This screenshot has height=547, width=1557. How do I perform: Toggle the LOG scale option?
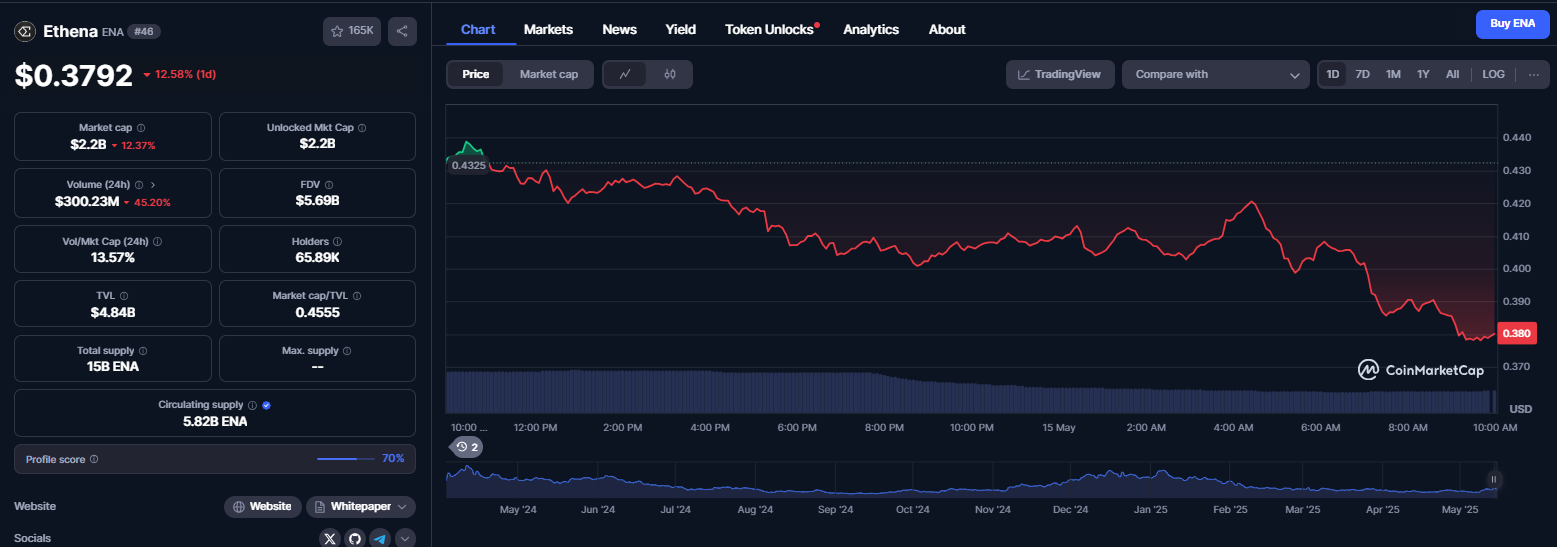tap(1493, 74)
